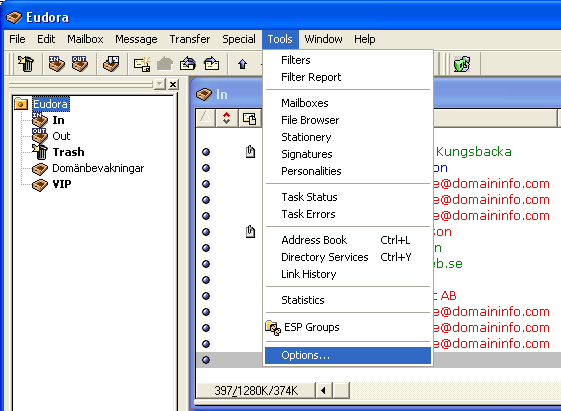Select the Trash label in tree
The width and height of the screenshot is (561, 411).
(x=68, y=152)
